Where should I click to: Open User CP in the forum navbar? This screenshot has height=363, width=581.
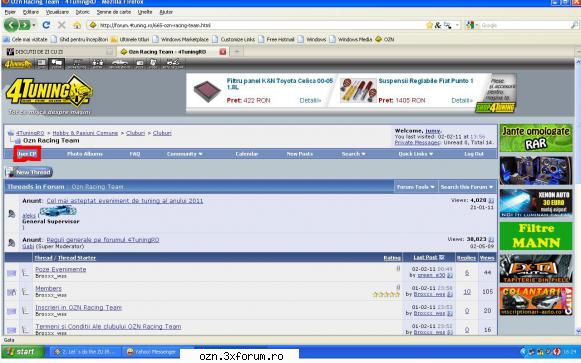27,154
